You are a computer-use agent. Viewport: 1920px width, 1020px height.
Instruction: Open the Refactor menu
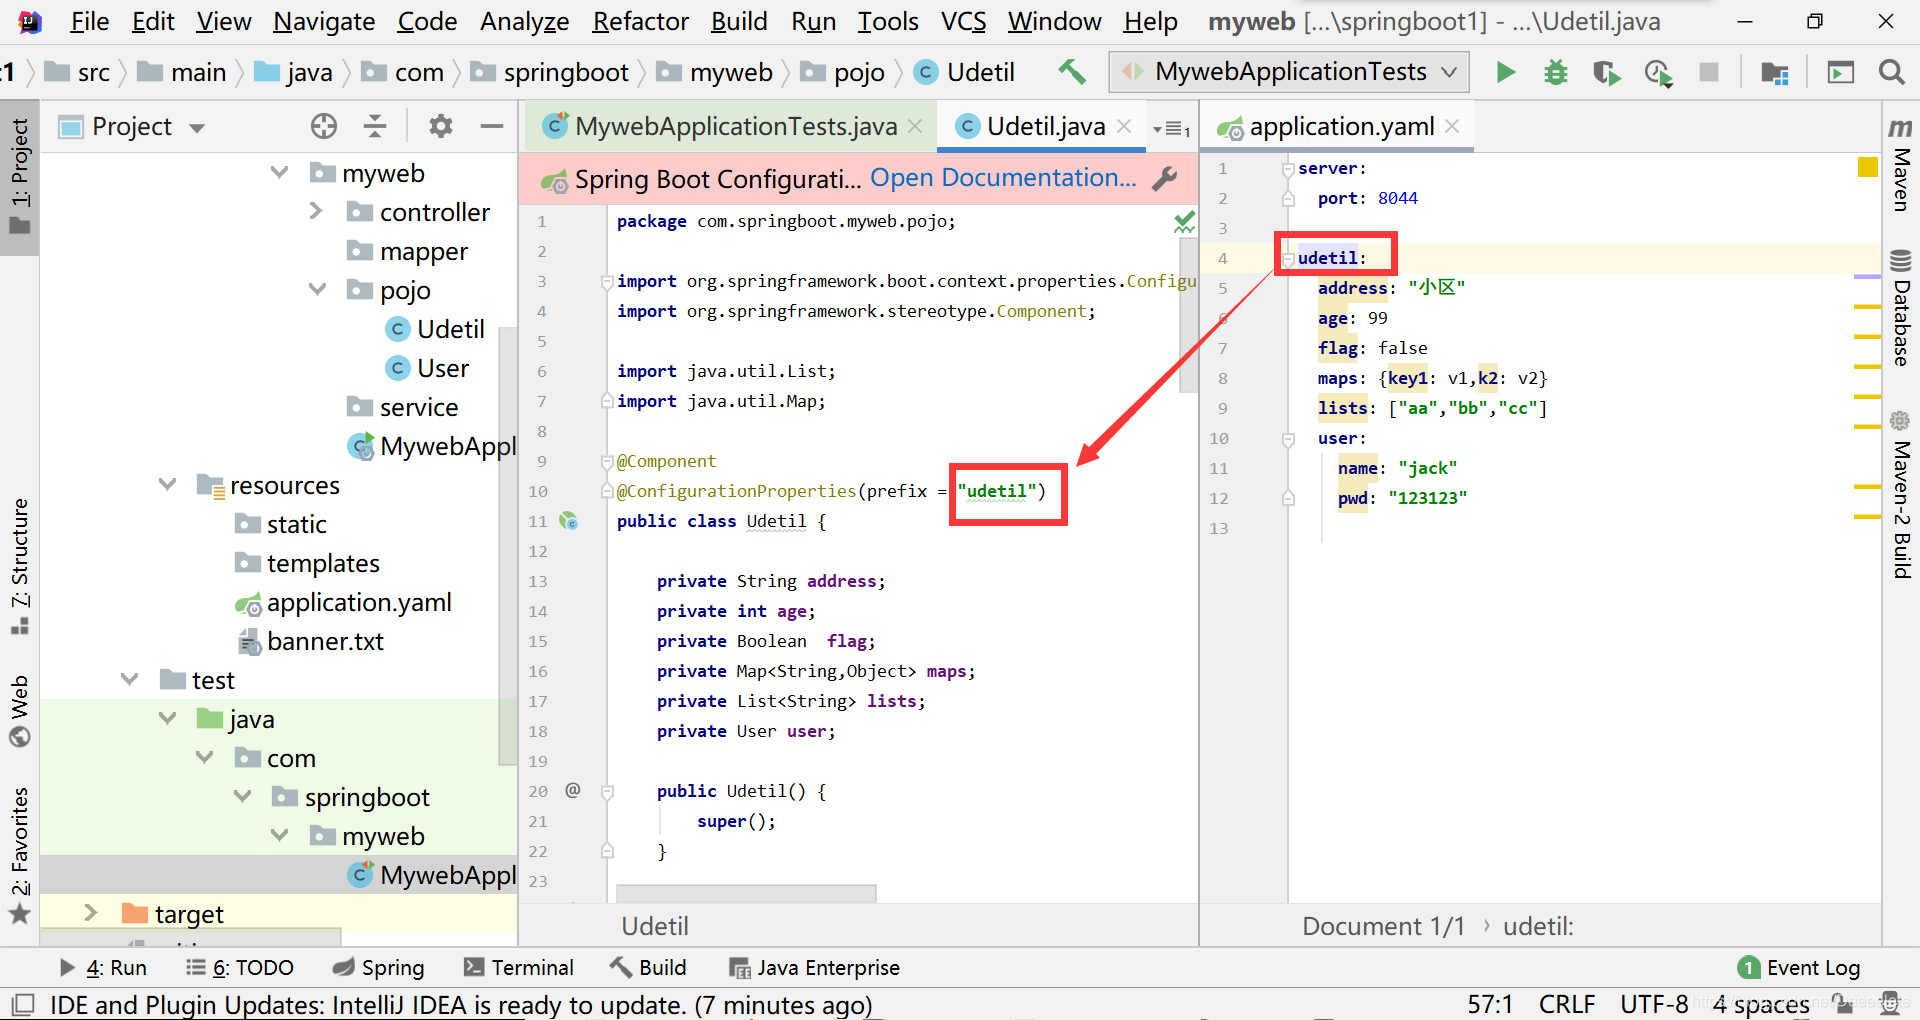tap(640, 21)
